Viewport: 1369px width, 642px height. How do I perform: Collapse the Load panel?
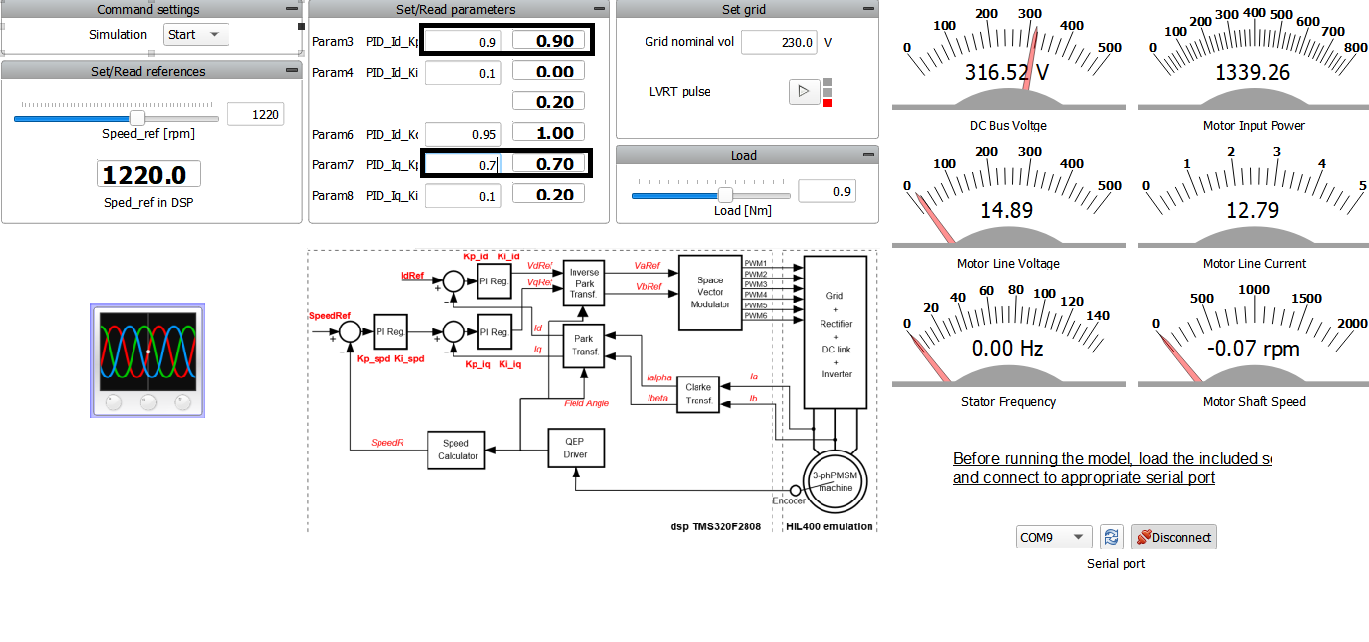tap(867, 155)
